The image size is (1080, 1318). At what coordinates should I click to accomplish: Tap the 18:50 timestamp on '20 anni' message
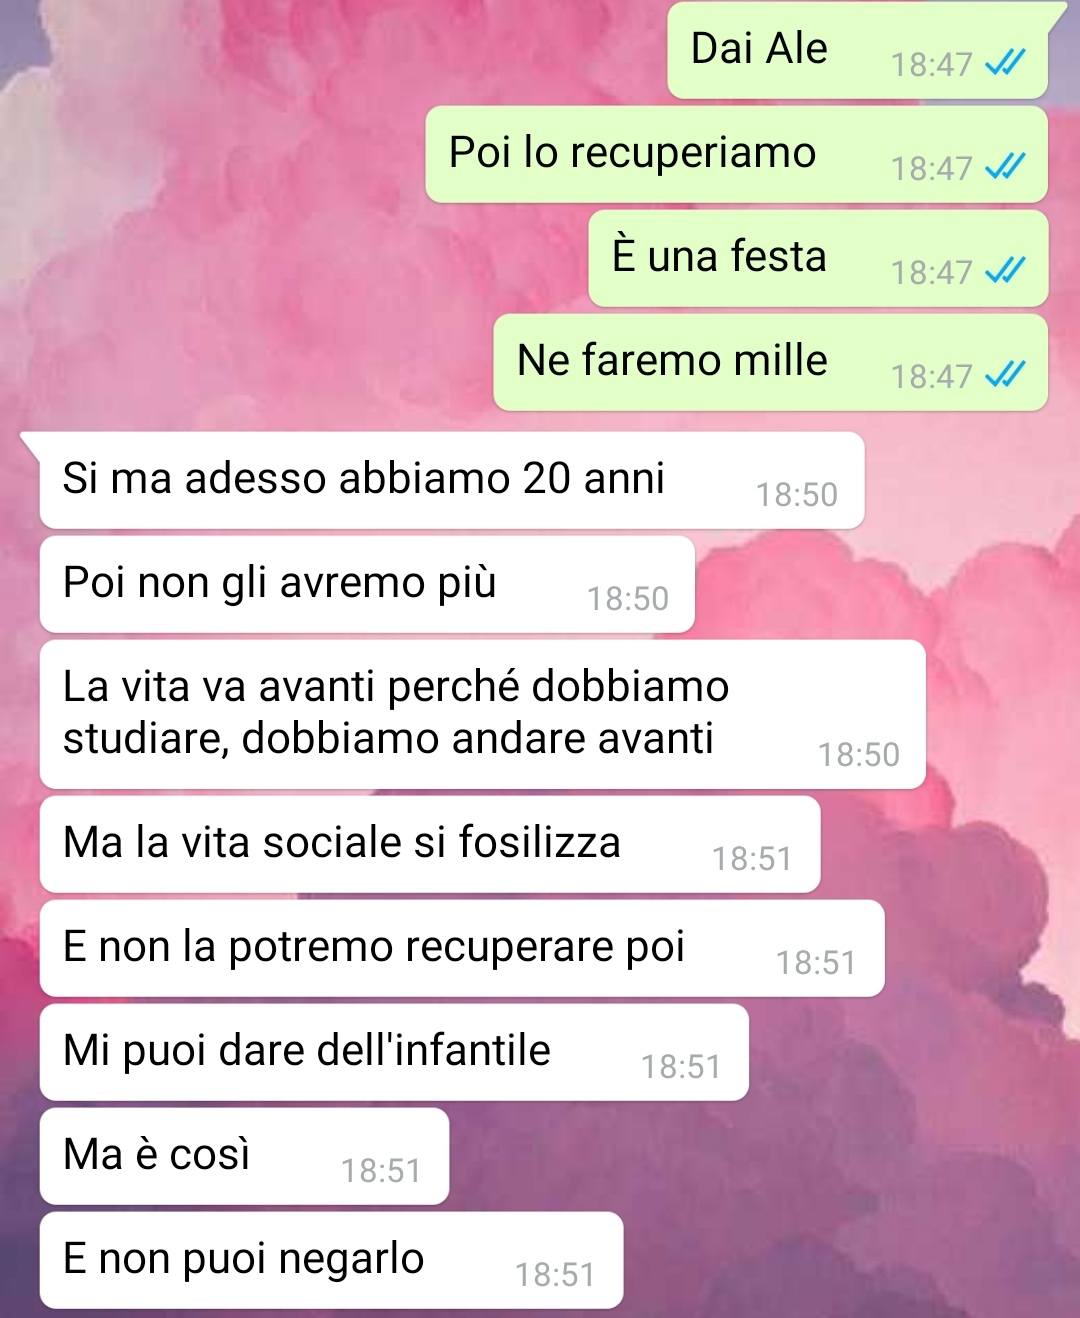(796, 494)
